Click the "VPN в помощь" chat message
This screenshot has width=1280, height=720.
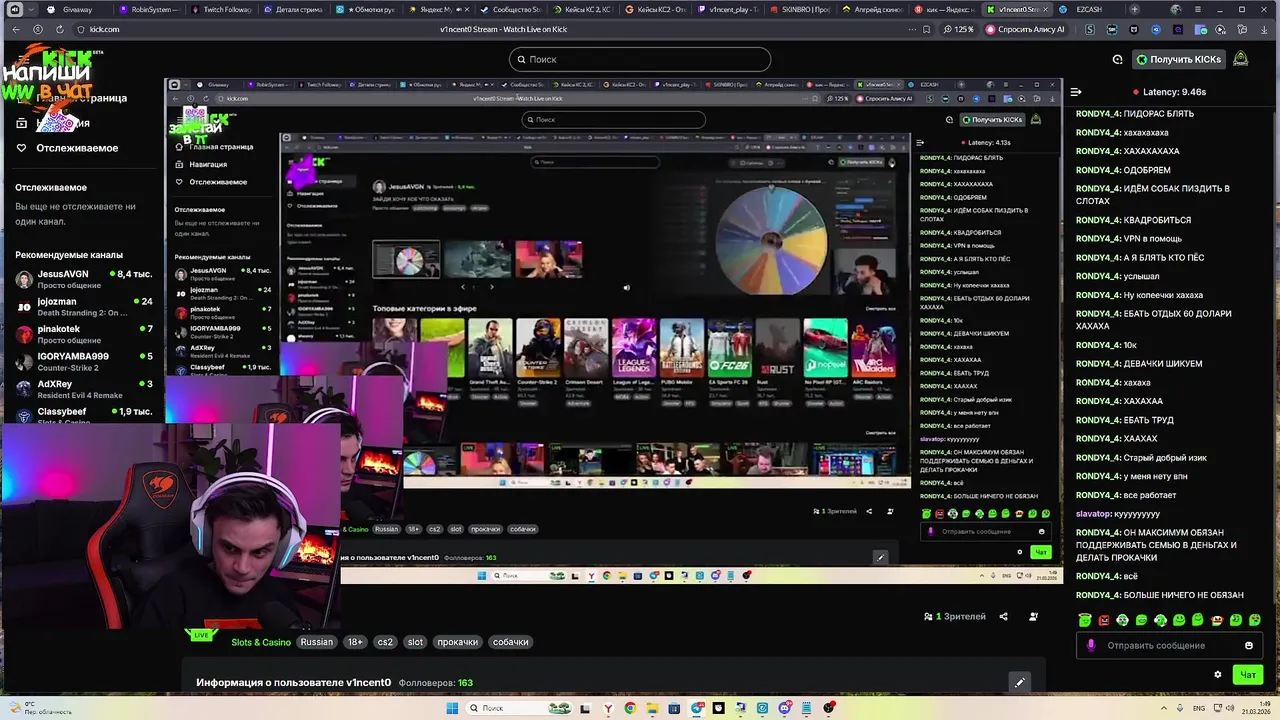[1128, 239]
